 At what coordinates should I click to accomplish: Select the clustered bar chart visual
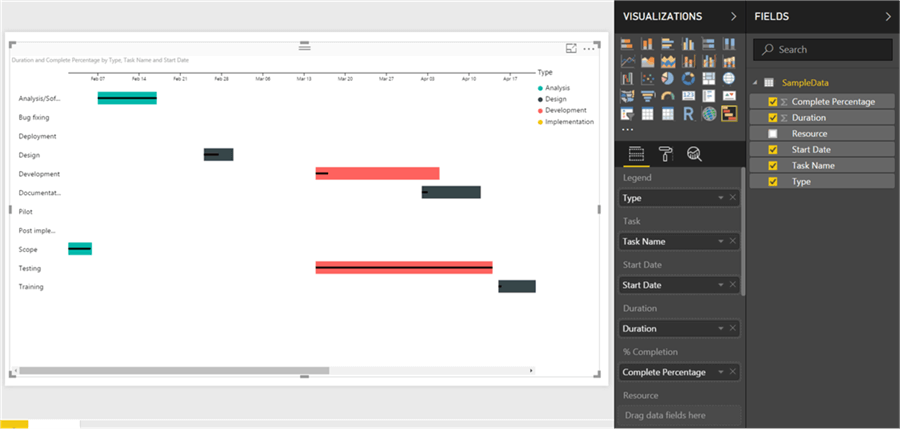click(668, 44)
